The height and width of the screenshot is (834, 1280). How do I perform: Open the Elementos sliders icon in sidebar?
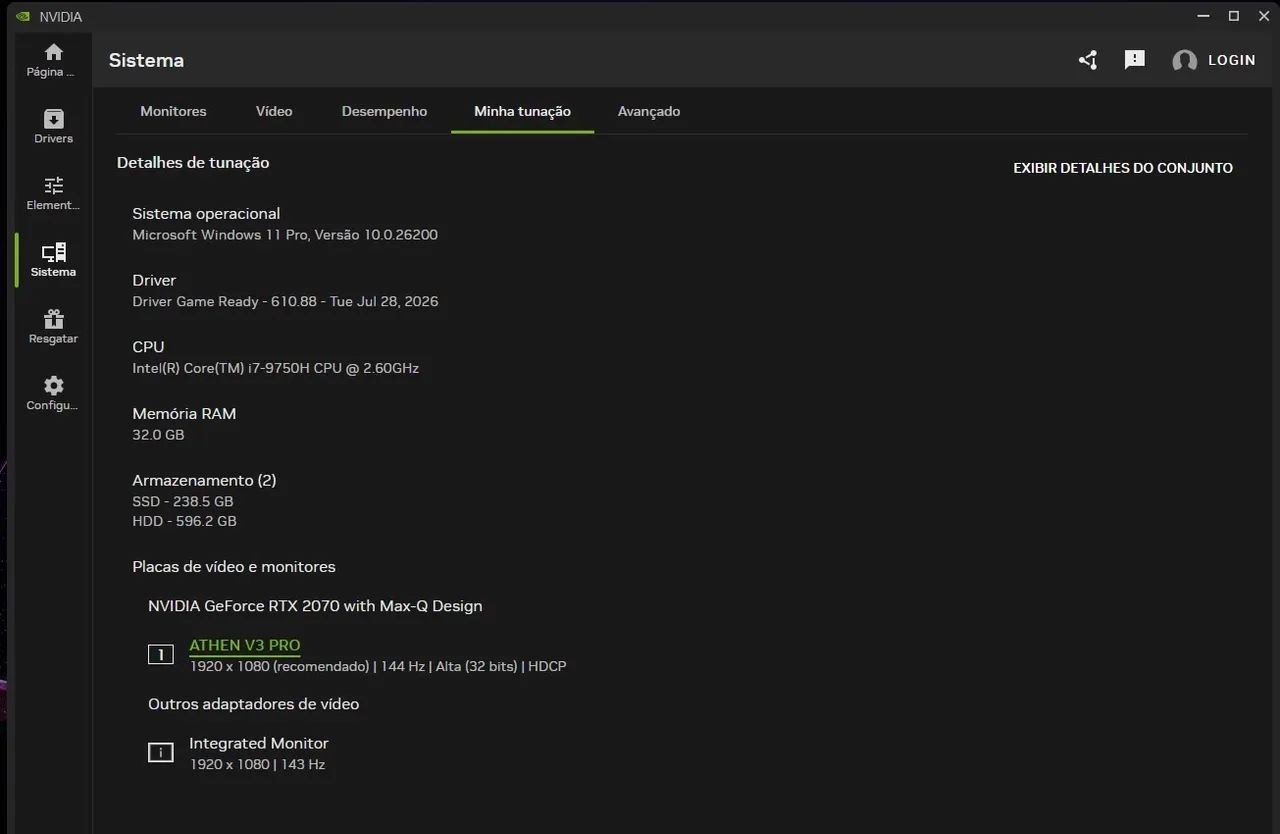[x=54, y=185]
